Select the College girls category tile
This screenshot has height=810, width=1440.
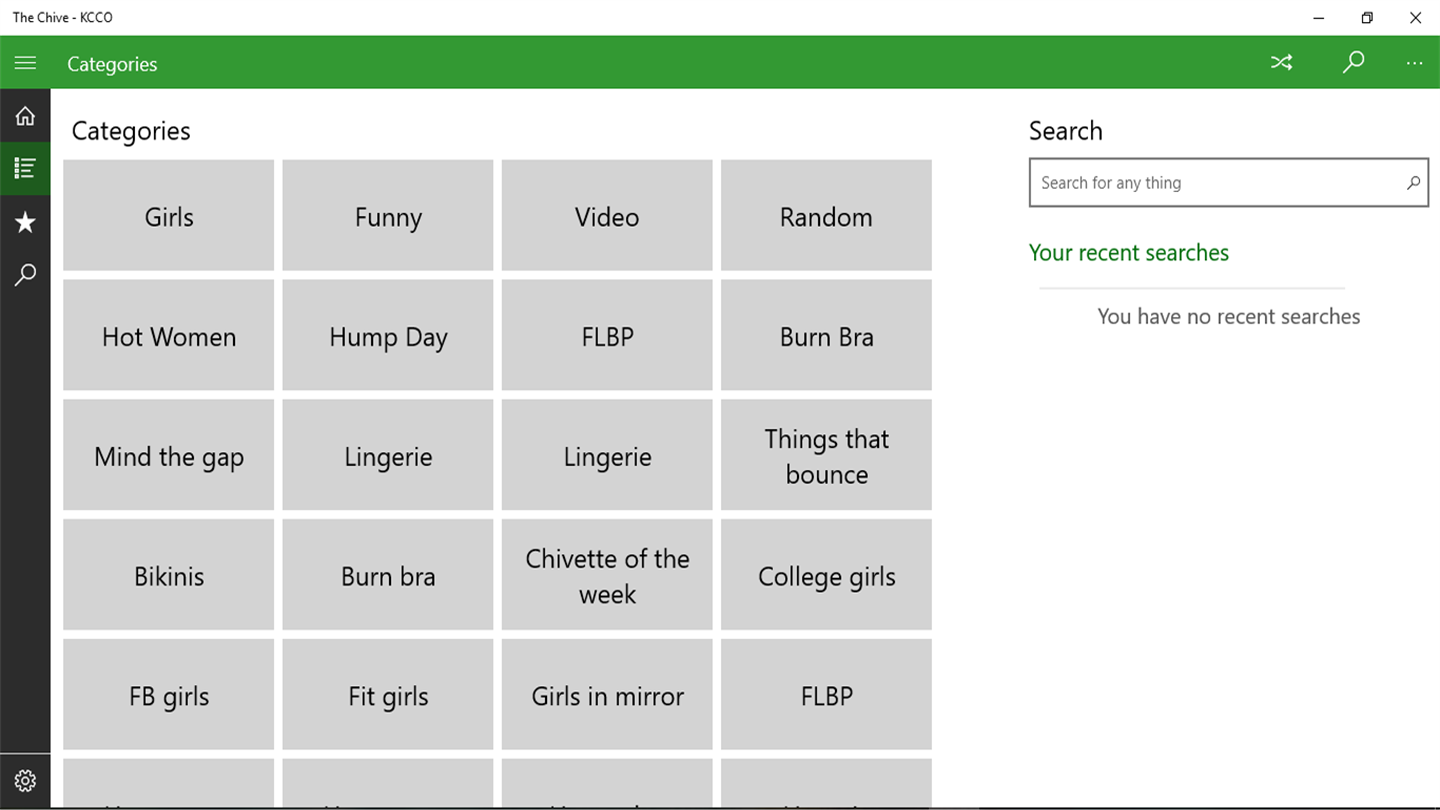[826, 575]
